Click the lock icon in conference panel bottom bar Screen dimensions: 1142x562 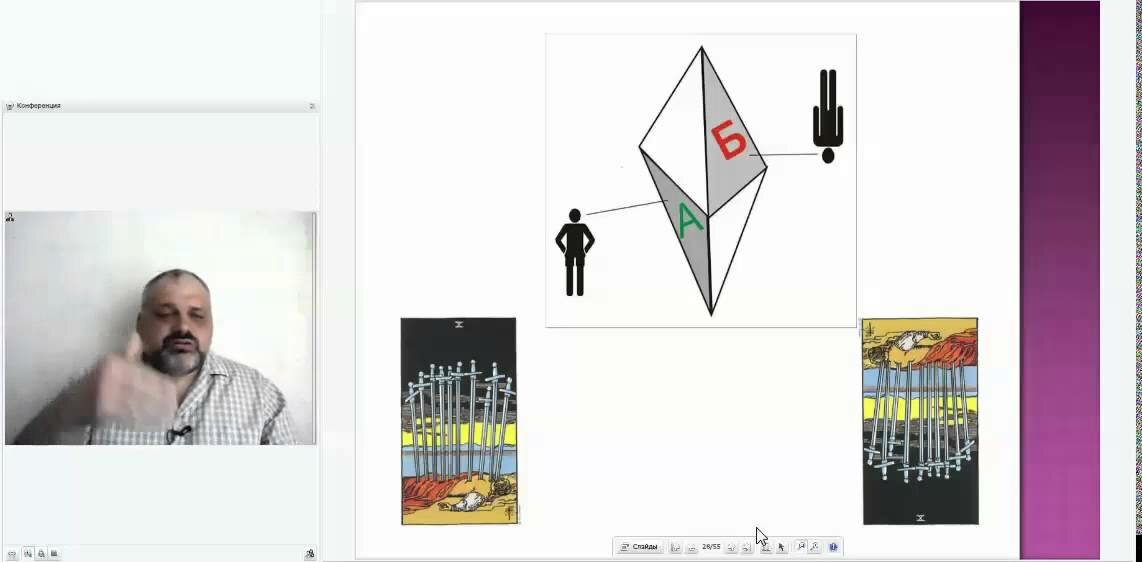tap(42, 553)
